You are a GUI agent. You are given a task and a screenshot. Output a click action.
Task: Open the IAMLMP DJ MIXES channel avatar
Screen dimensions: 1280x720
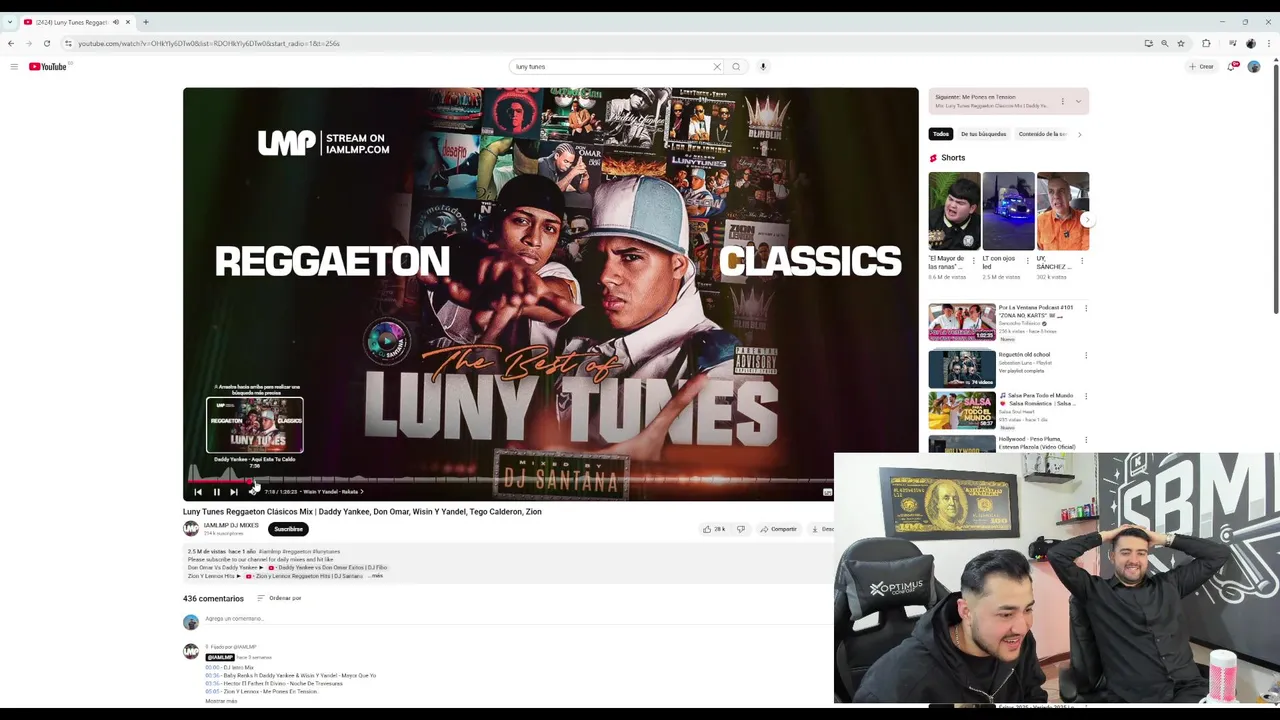[x=191, y=529]
